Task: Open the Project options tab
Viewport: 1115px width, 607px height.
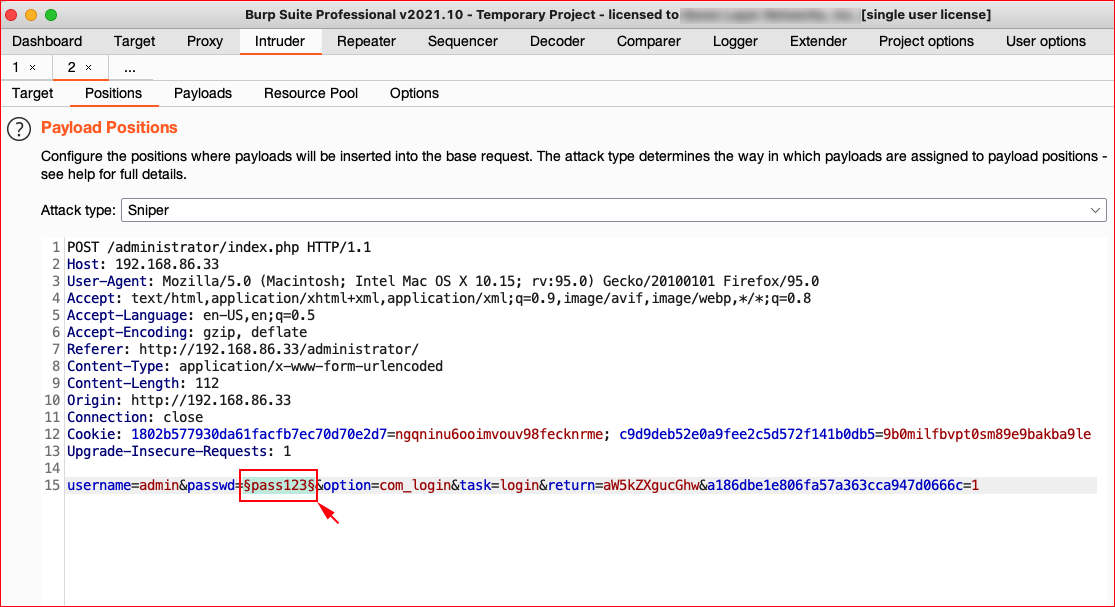Action: click(x=927, y=41)
